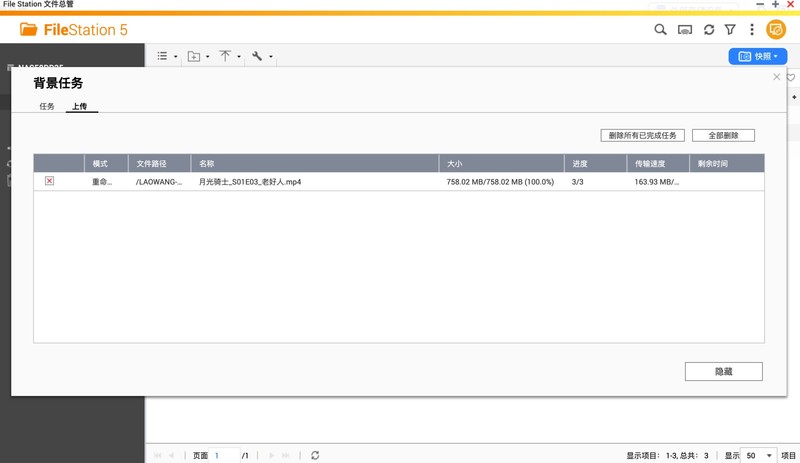Switch to the 任务 tab
The width and height of the screenshot is (800, 463).
[47, 106]
